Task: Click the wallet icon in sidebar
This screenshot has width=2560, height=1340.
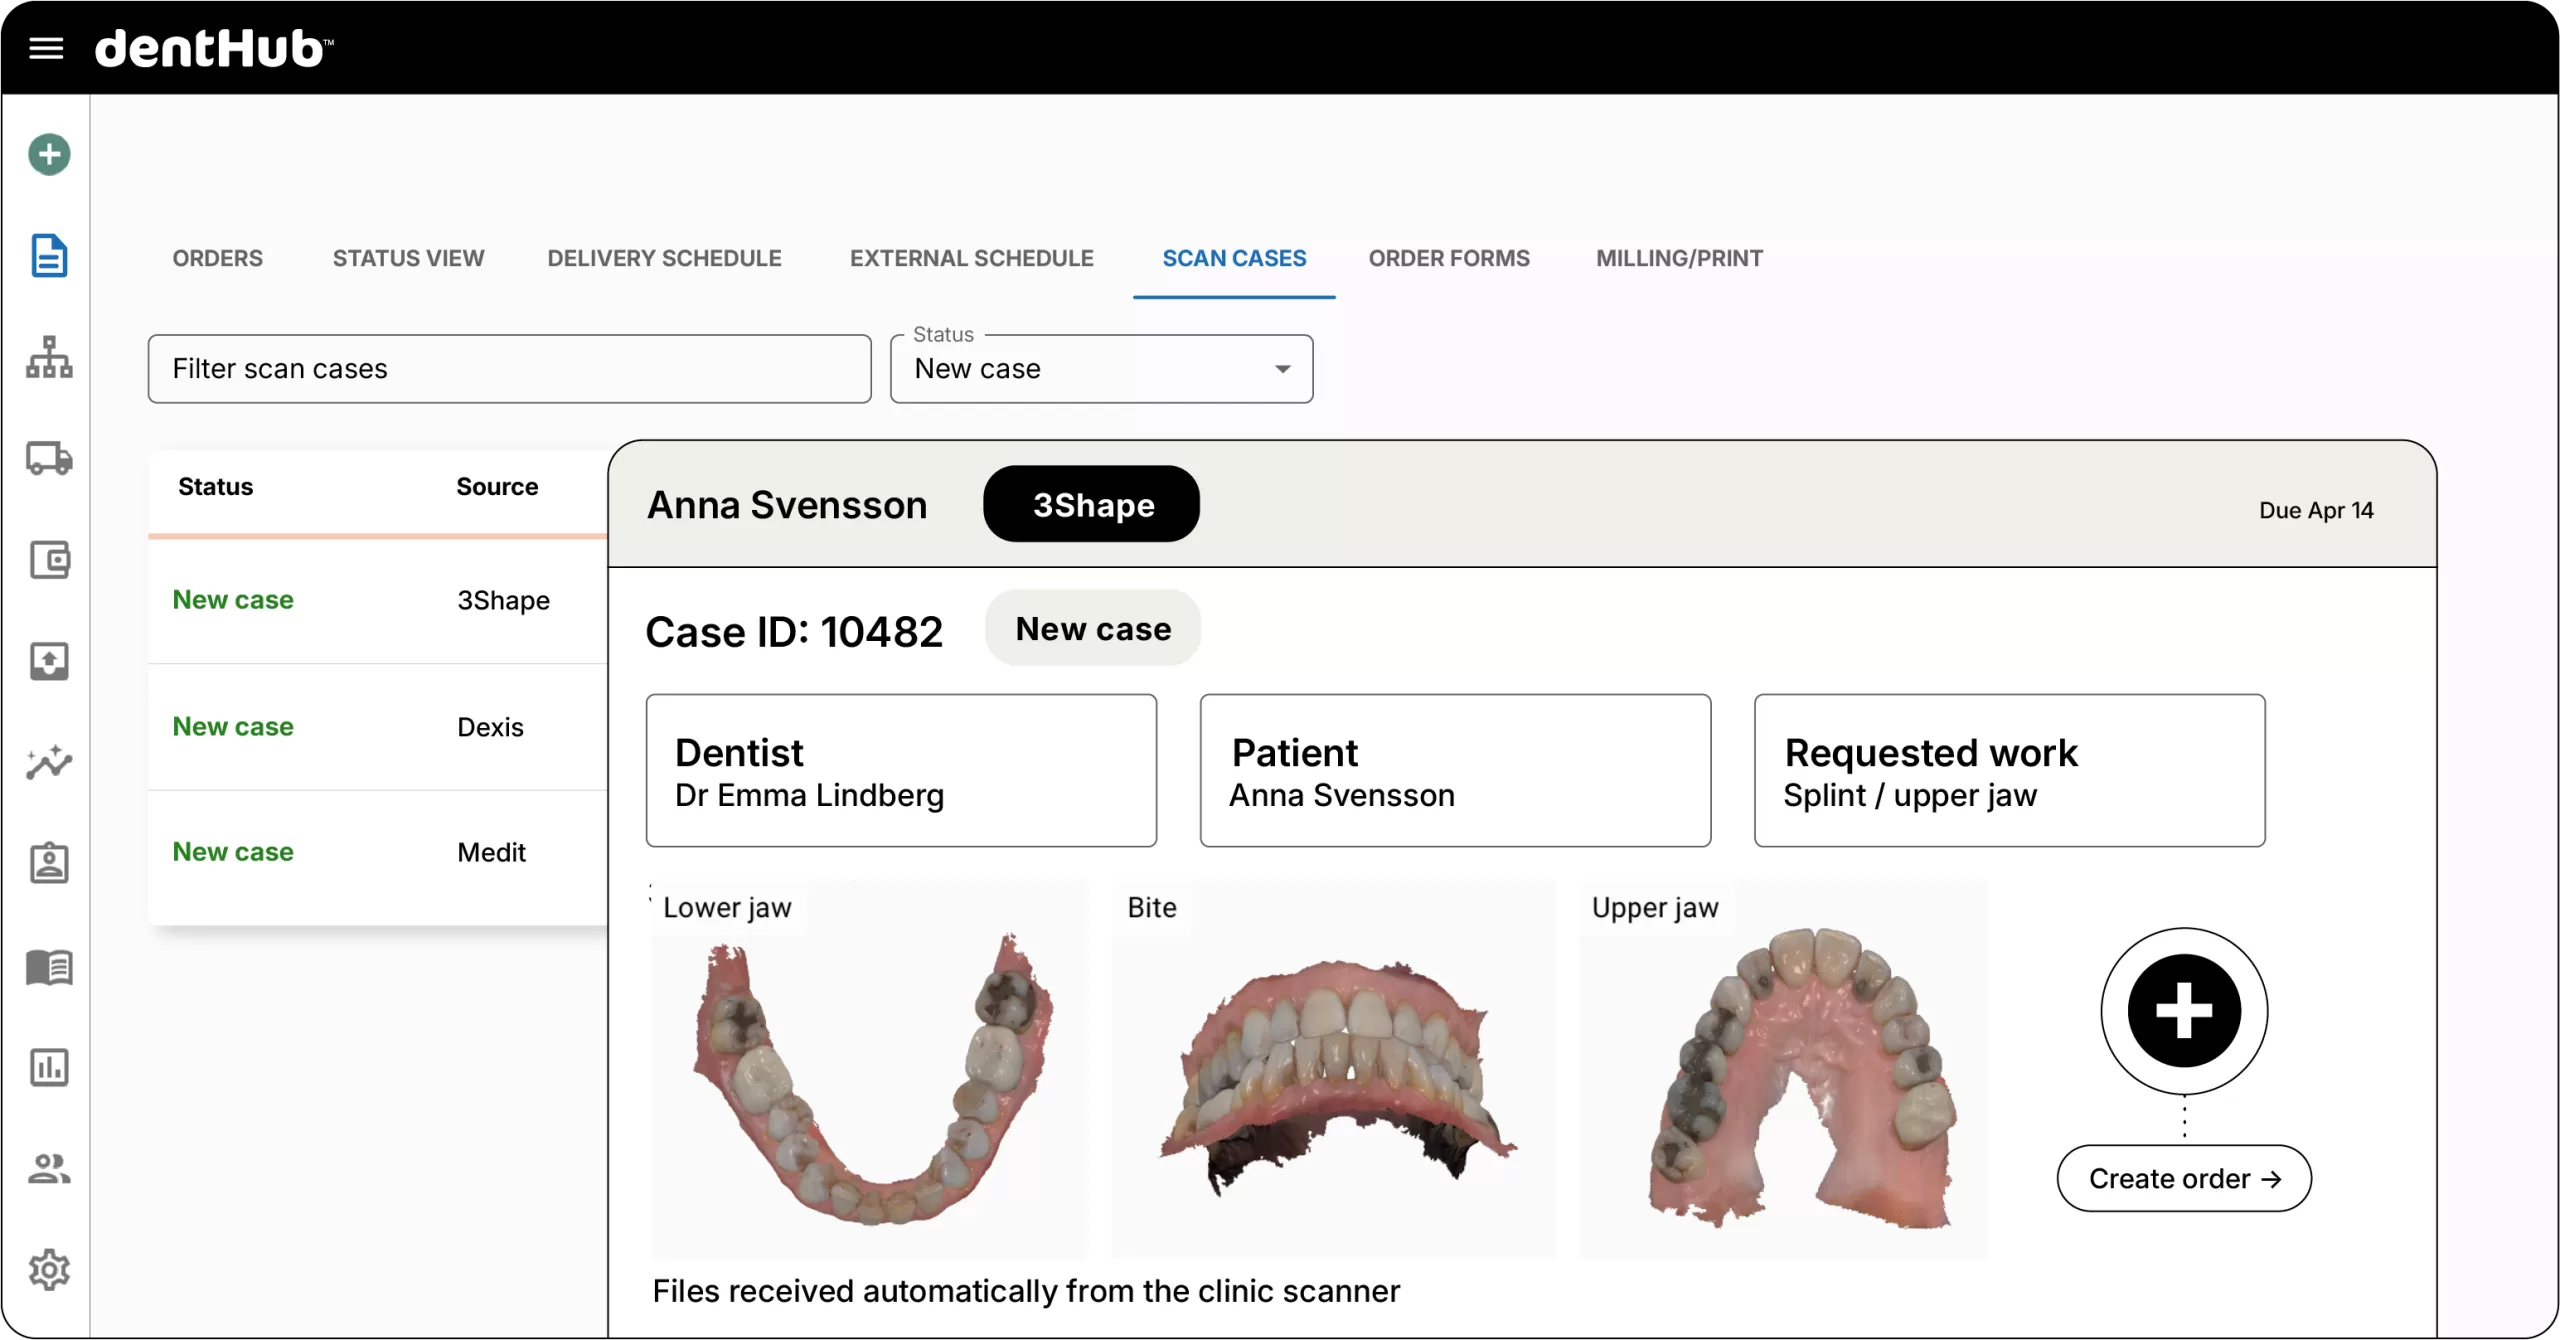Action: 49,560
